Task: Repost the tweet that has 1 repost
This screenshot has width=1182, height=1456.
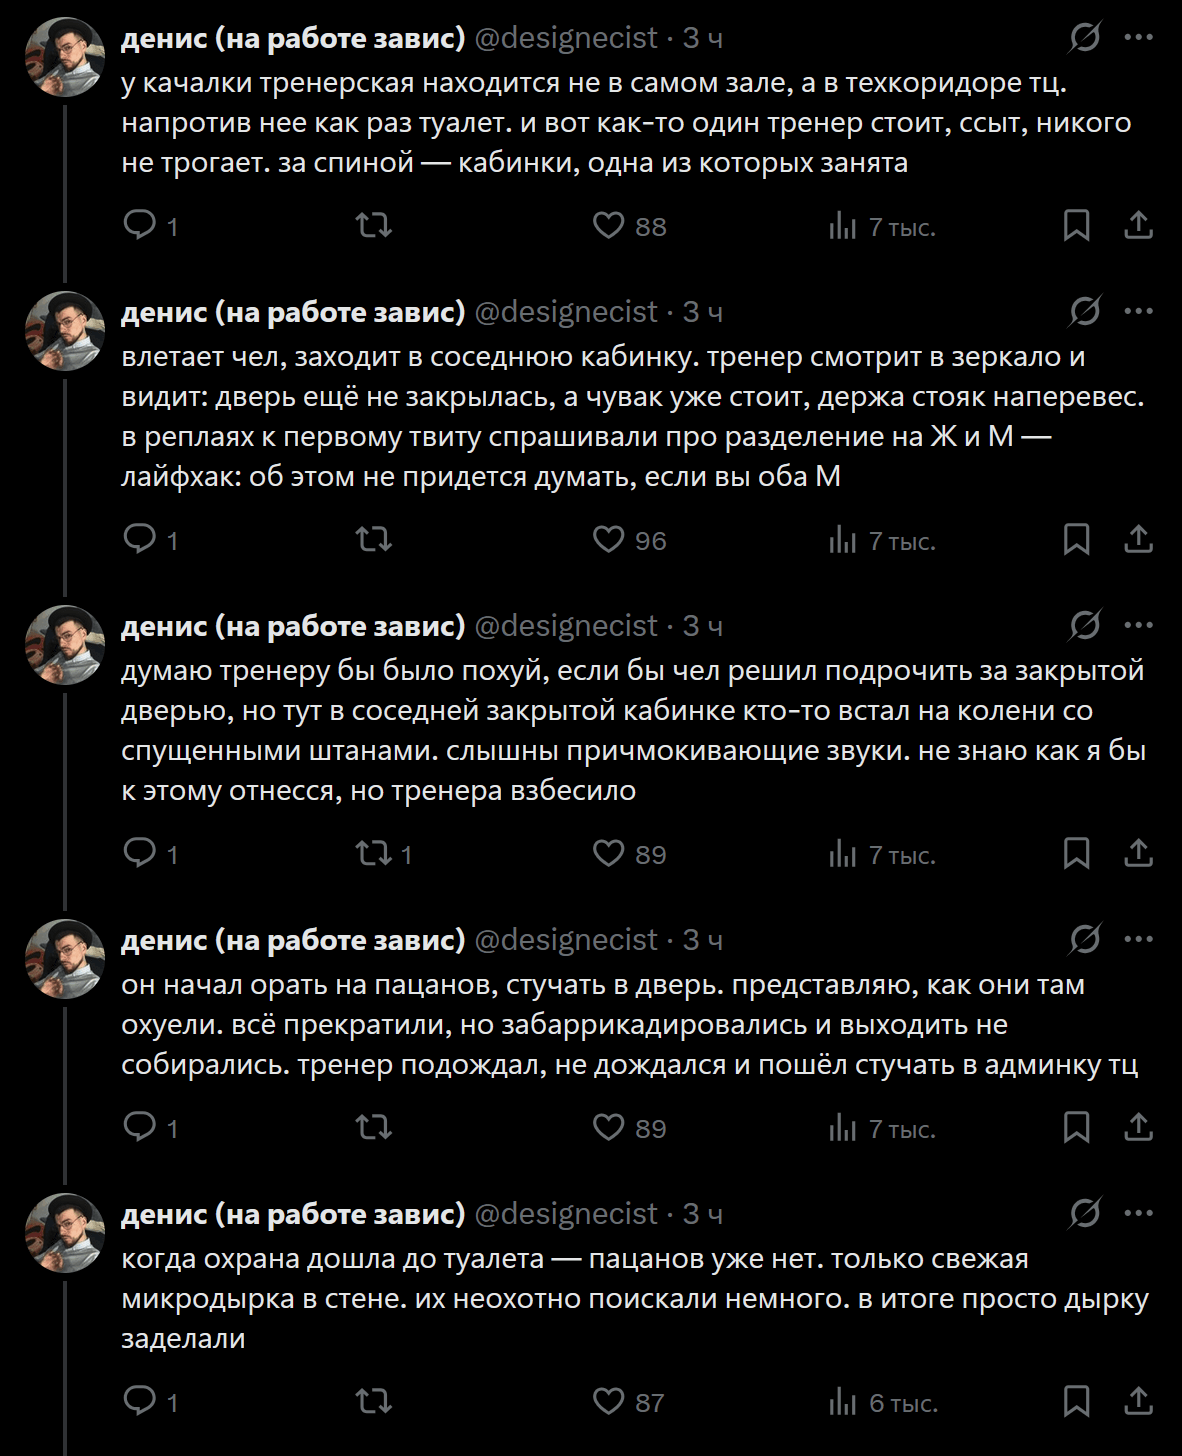Action: 374,854
